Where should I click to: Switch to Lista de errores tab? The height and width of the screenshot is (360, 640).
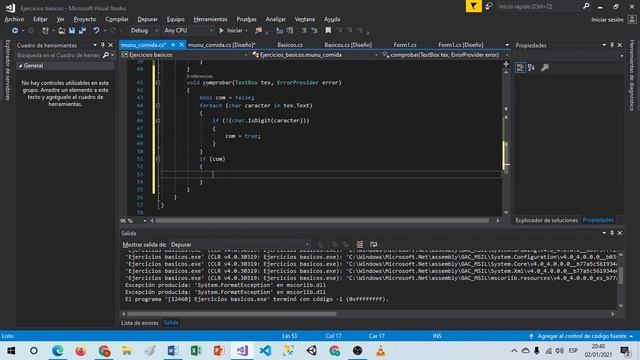point(140,323)
